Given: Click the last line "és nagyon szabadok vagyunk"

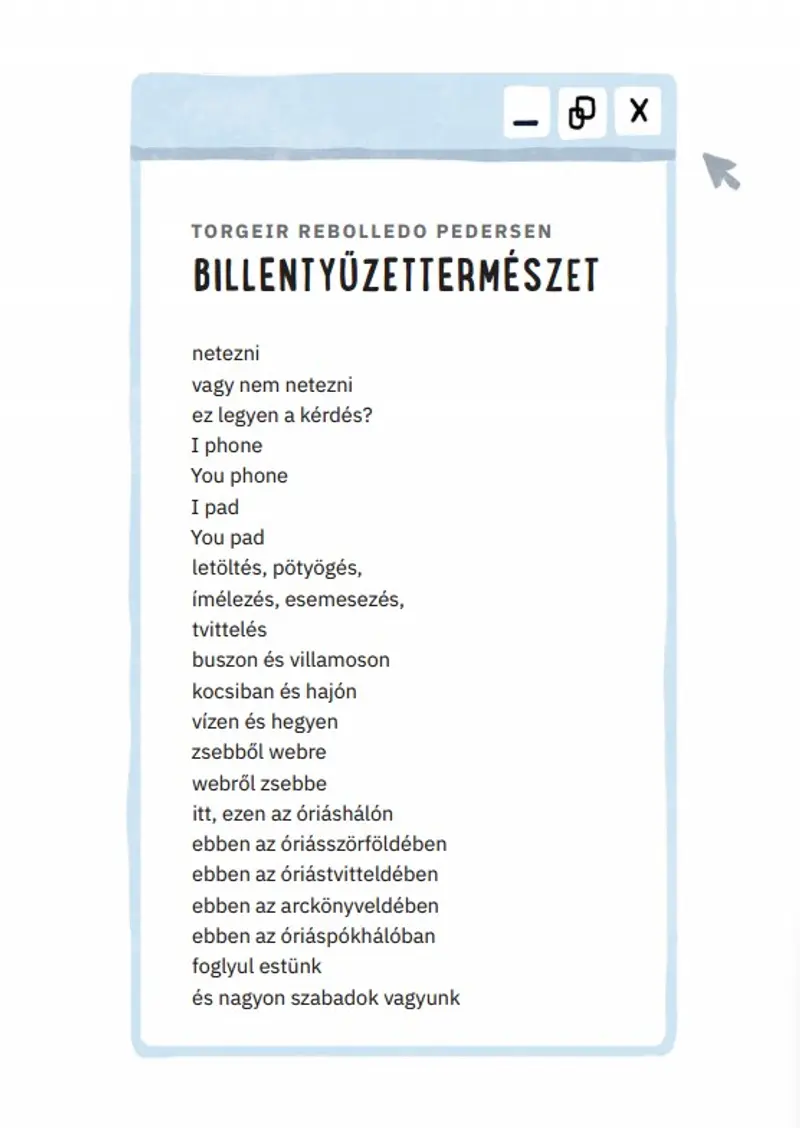Looking at the screenshot, I should [326, 998].
